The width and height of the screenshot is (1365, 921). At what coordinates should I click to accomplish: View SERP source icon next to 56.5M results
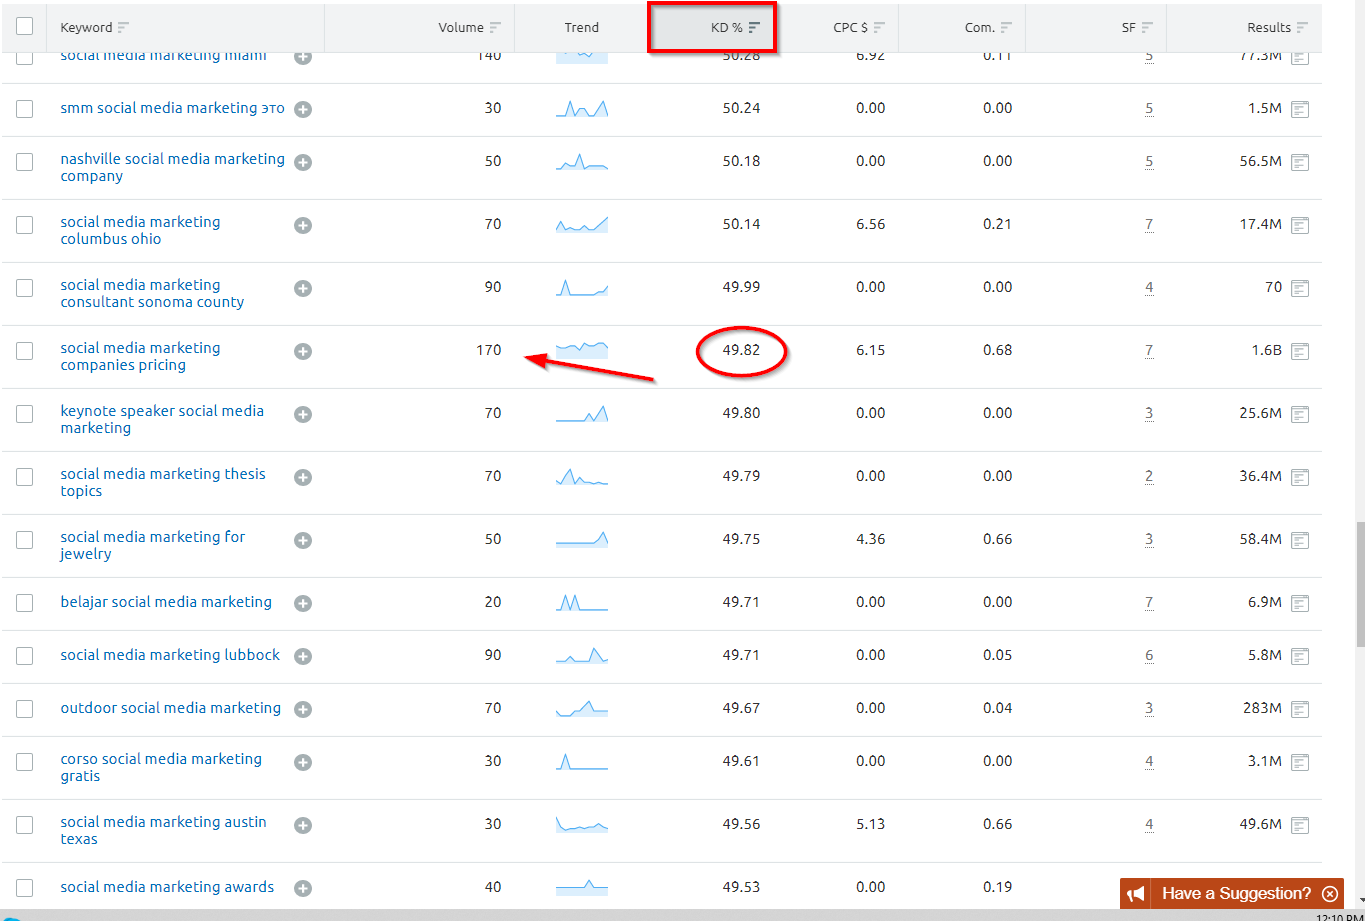[1300, 162]
